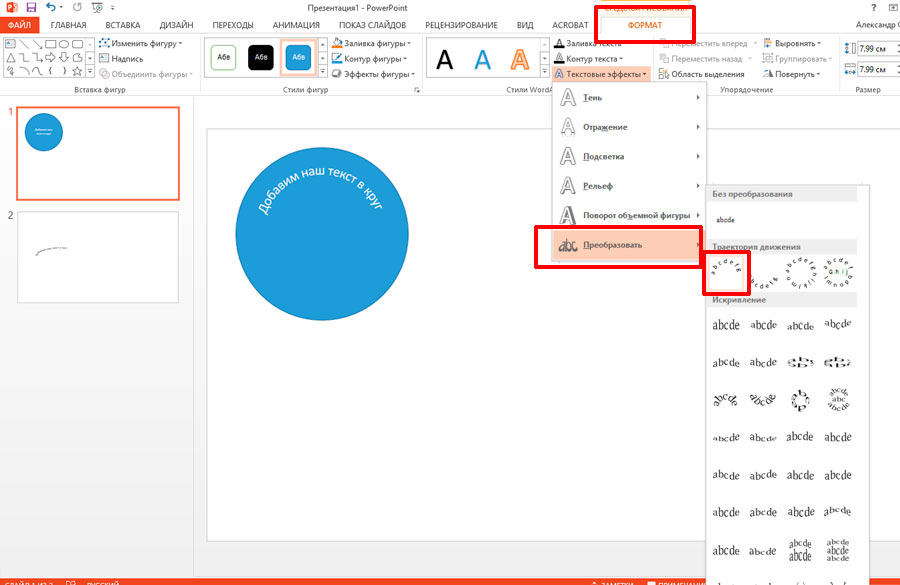
Task: Choose the right block arrow shape
Action: tap(51, 57)
